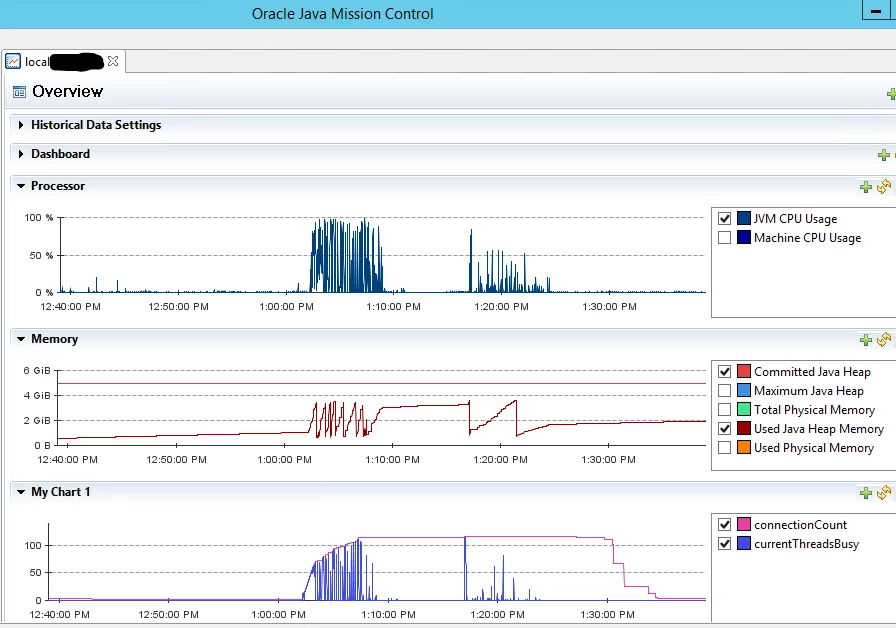The width and height of the screenshot is (896, 628).
Task: Click Machine CPU Usage color swatch
Action: (x=743, y=237)
